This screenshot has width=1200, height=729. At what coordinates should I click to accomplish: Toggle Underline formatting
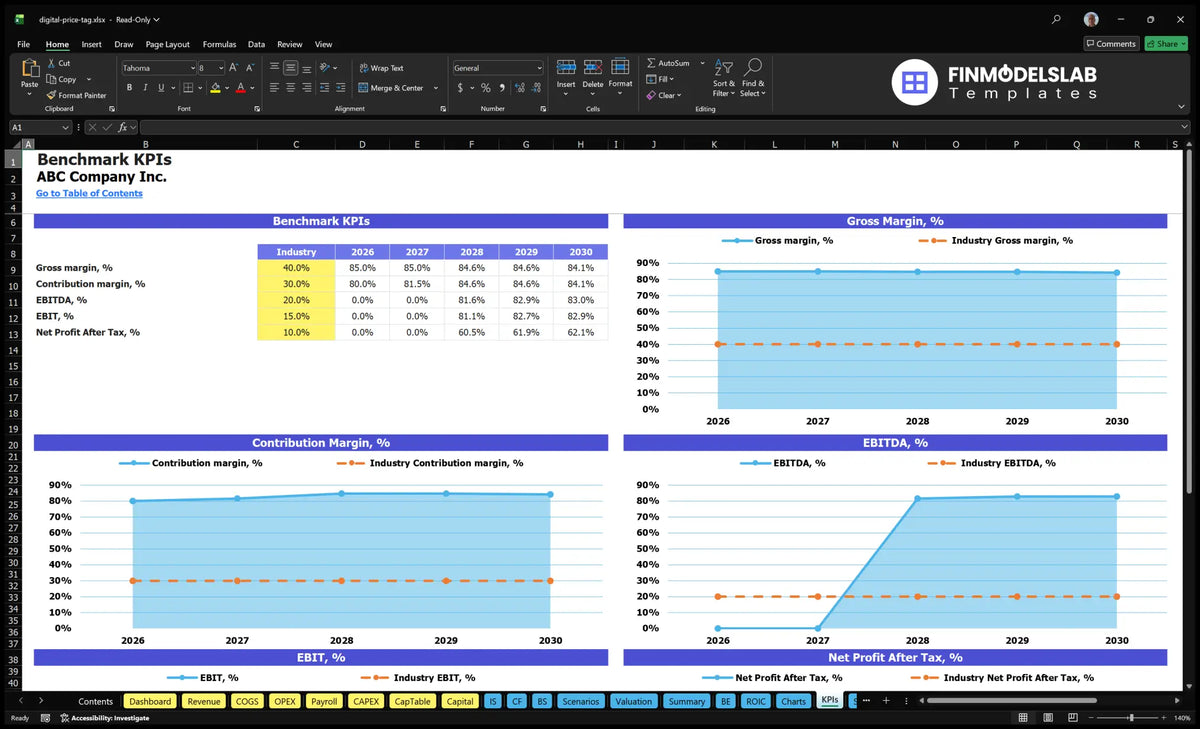tap(161, 88)
